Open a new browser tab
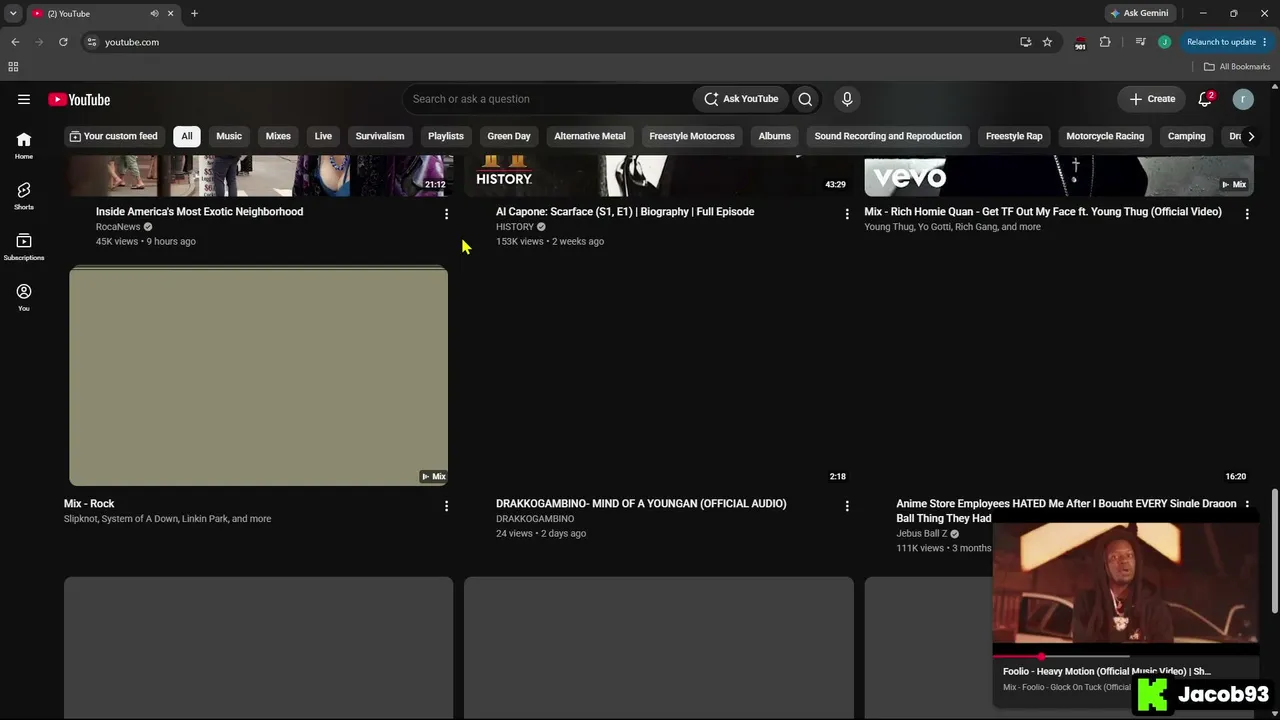The height and width of the screenshot is (720, 1280). click(194, 14)
